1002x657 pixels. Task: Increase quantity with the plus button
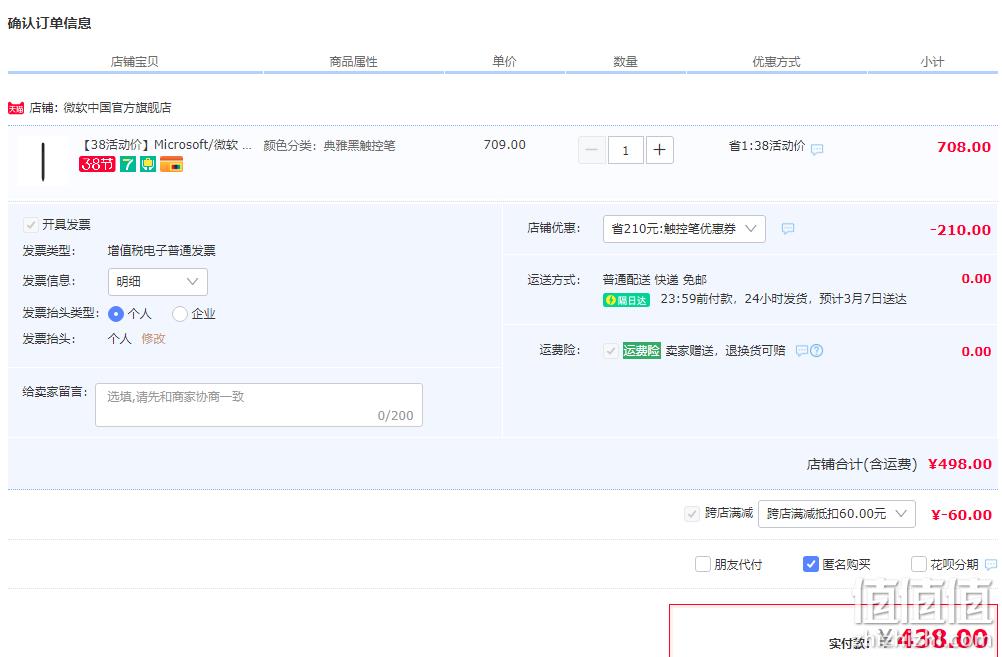click(x=659, y=150)
